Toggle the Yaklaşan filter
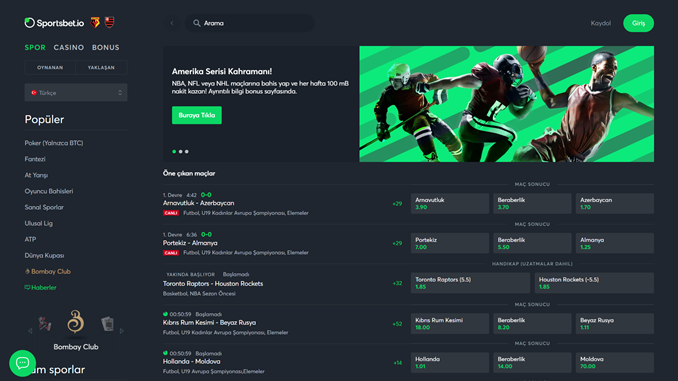This screenshot has width=678, height=381. pyautogui.click(x=101, y=67)
